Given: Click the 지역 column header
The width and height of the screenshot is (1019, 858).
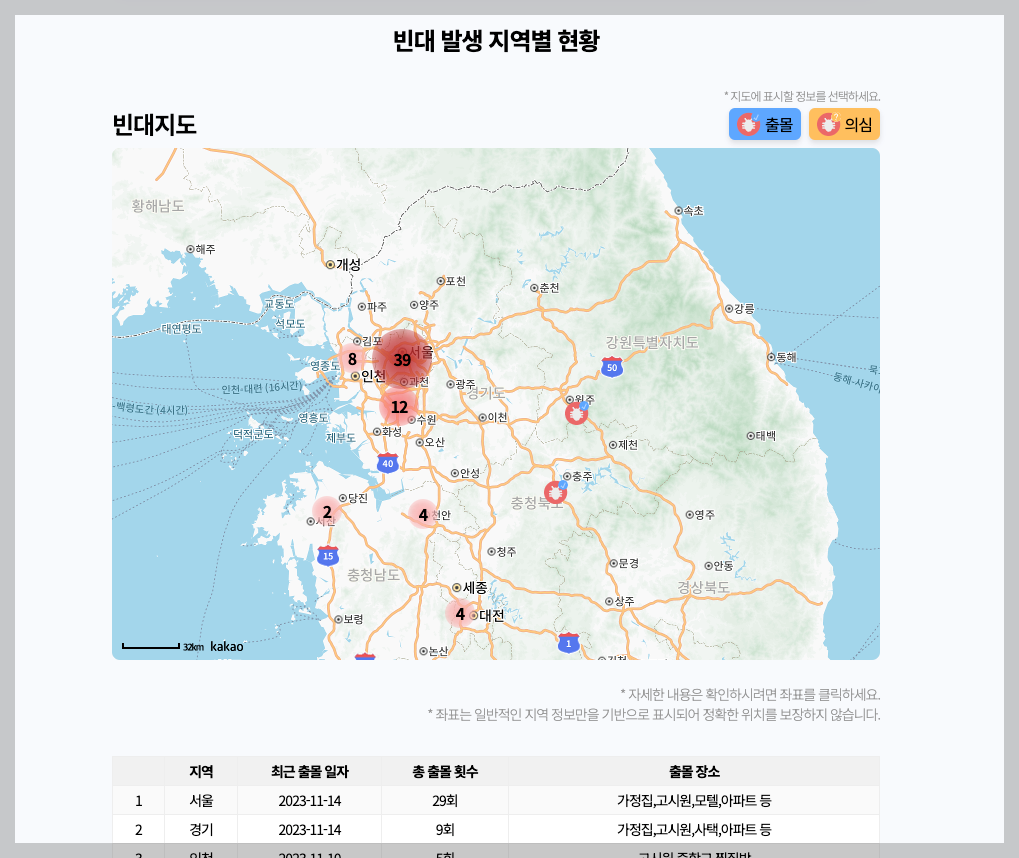Looking at the screenshot, I should (203, 771).
